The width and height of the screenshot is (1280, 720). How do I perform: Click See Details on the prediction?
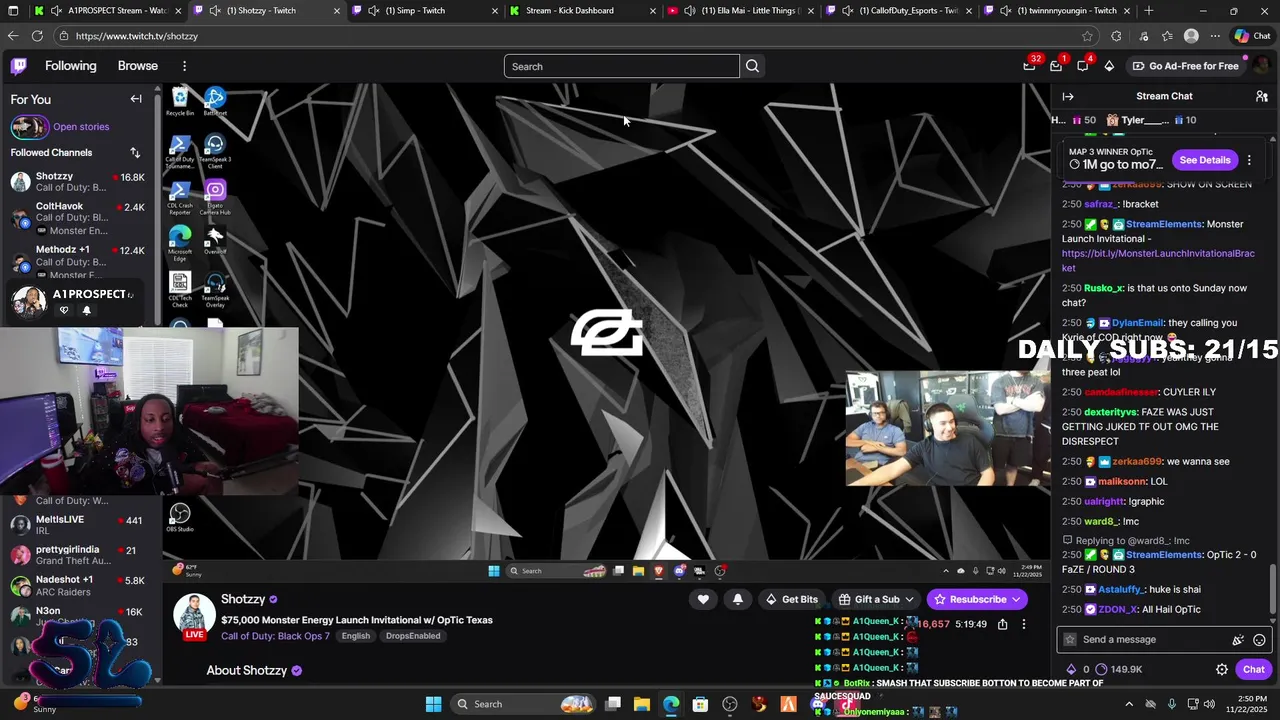coord(1205,160)
